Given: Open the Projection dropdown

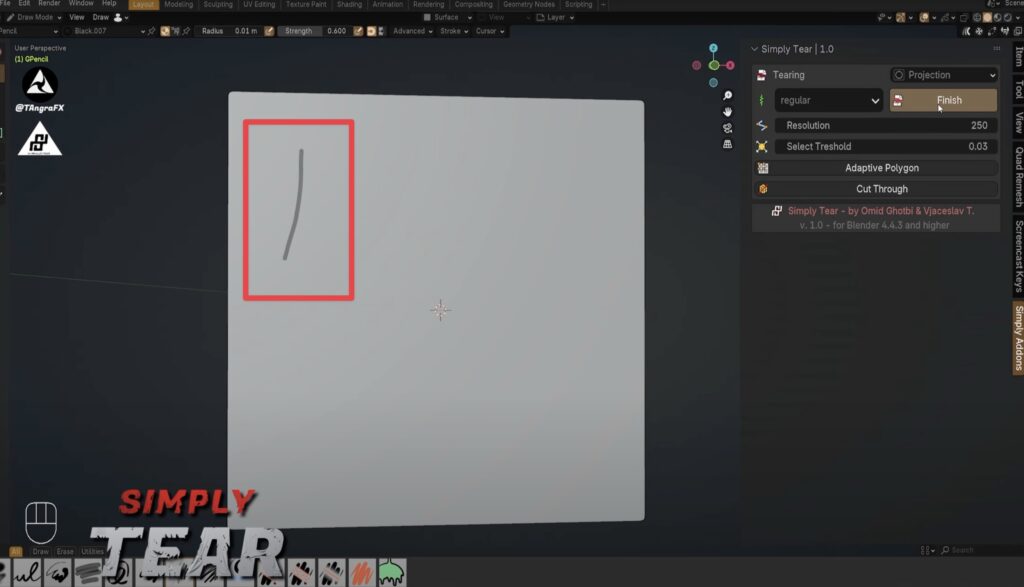Looking at the screenshot, I should click(944, 75).
